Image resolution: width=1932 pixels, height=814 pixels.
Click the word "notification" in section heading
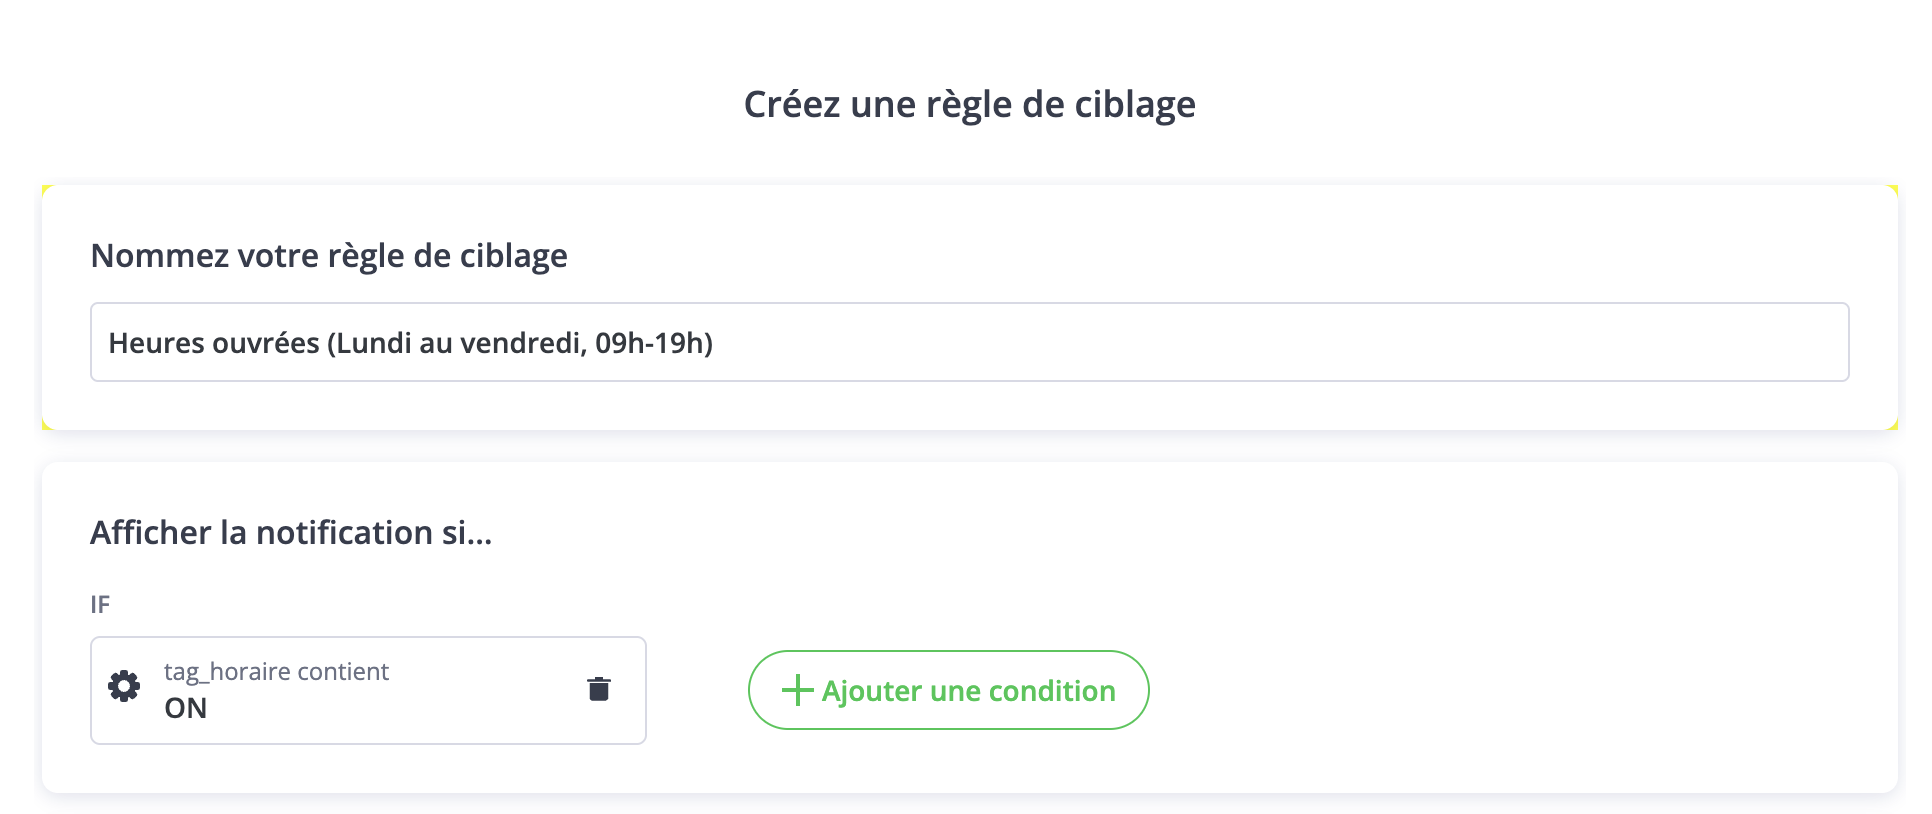coord(345,532)
